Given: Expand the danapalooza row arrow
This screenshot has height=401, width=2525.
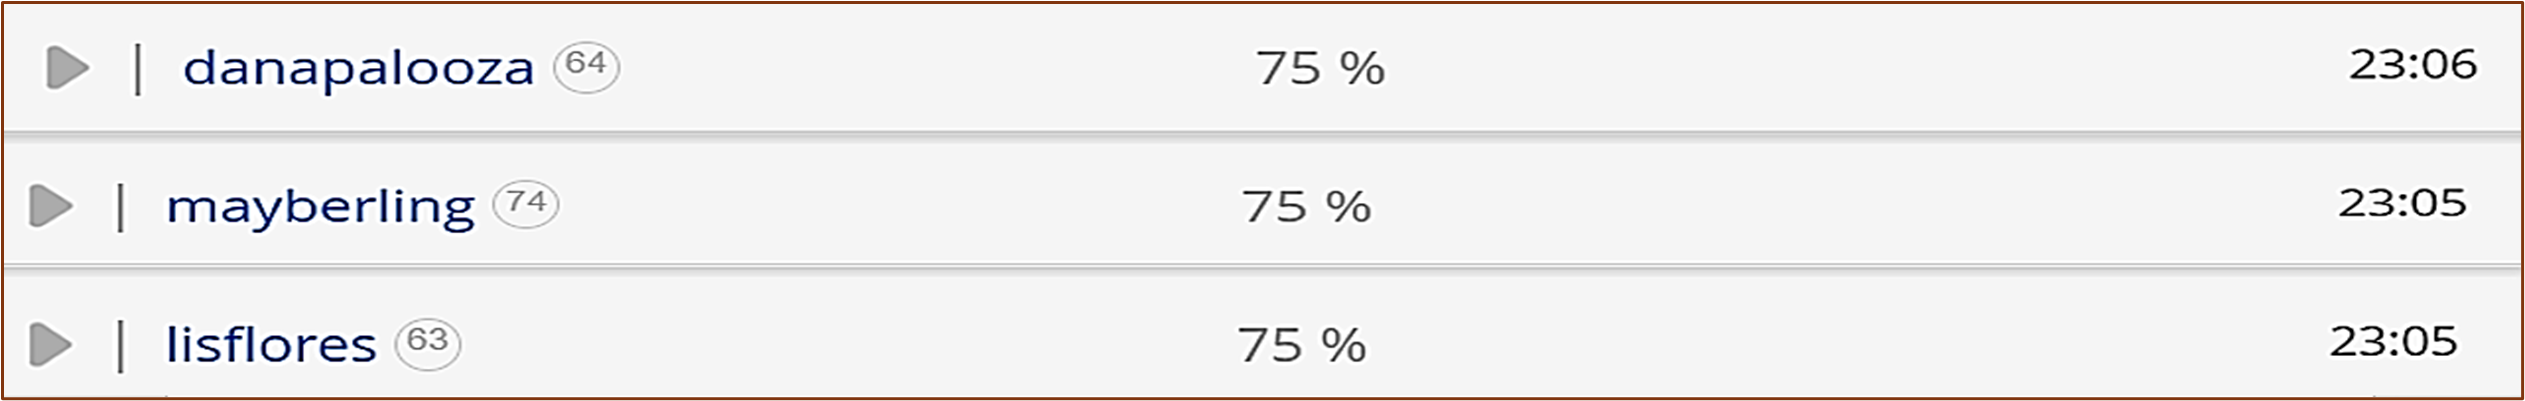Looking at the screenshot, I should point(68,68).
